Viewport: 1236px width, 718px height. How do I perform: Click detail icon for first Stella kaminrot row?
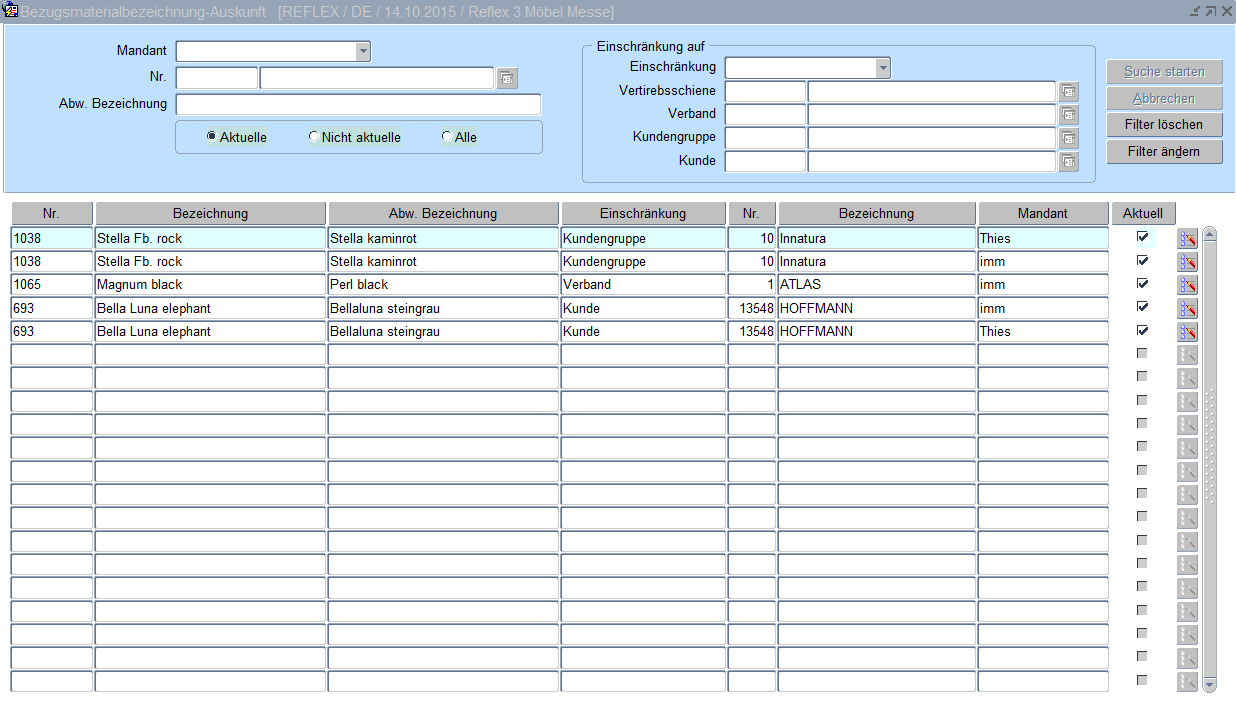point(1187,238)
